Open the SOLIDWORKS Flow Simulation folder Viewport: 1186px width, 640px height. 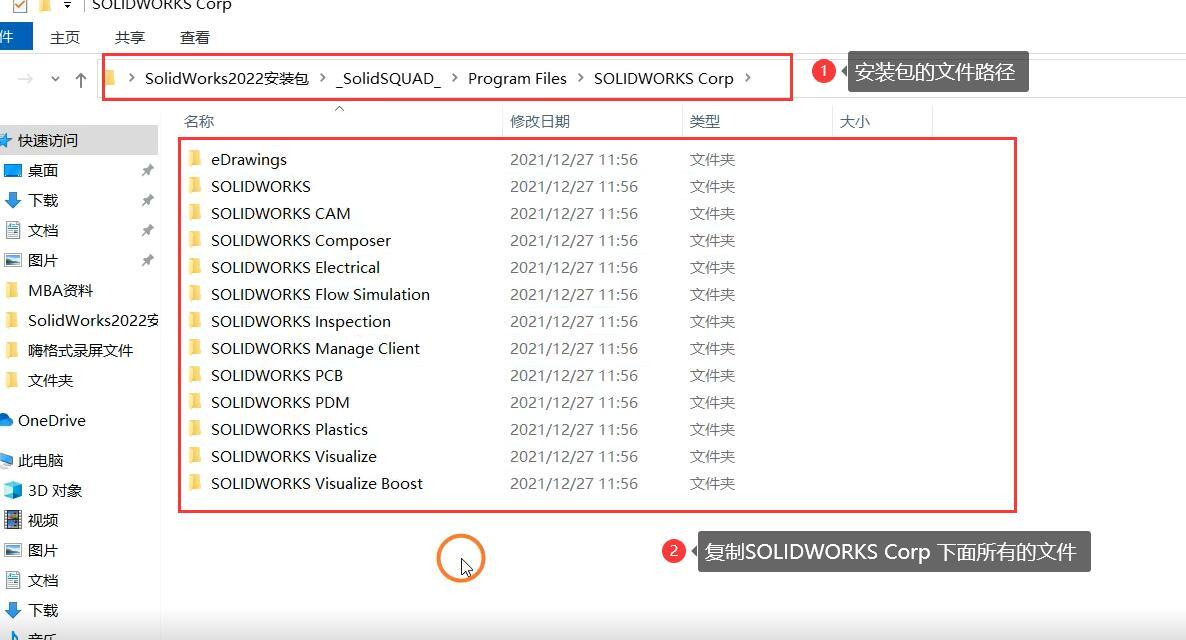tap(320, 294)
